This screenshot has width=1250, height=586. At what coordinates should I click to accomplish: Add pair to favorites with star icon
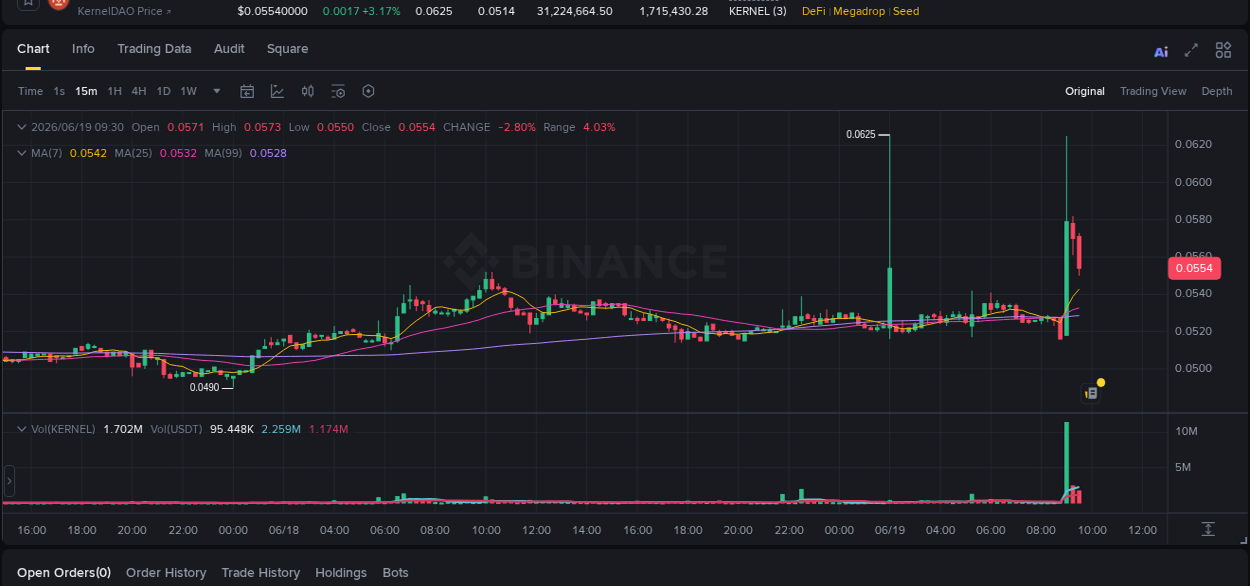point(28,4)
